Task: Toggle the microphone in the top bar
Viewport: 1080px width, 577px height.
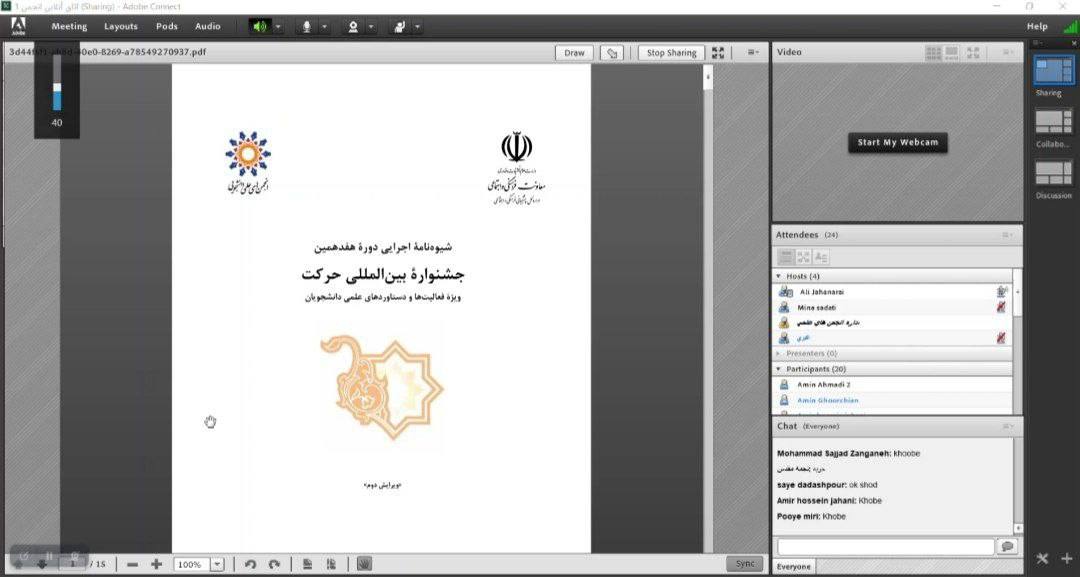Action: click(x=306, y=26)
